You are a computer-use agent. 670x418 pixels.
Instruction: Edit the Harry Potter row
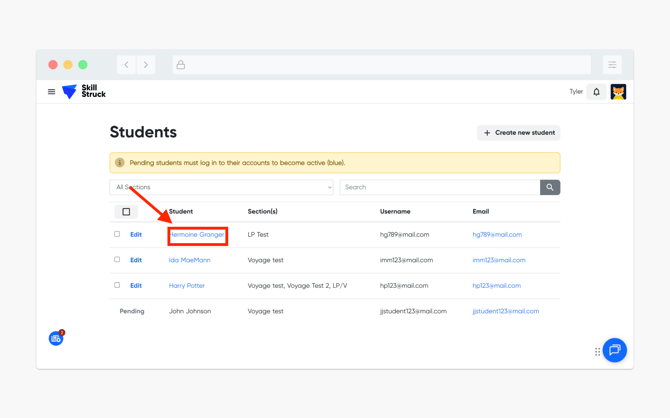[x=136, y=286]
